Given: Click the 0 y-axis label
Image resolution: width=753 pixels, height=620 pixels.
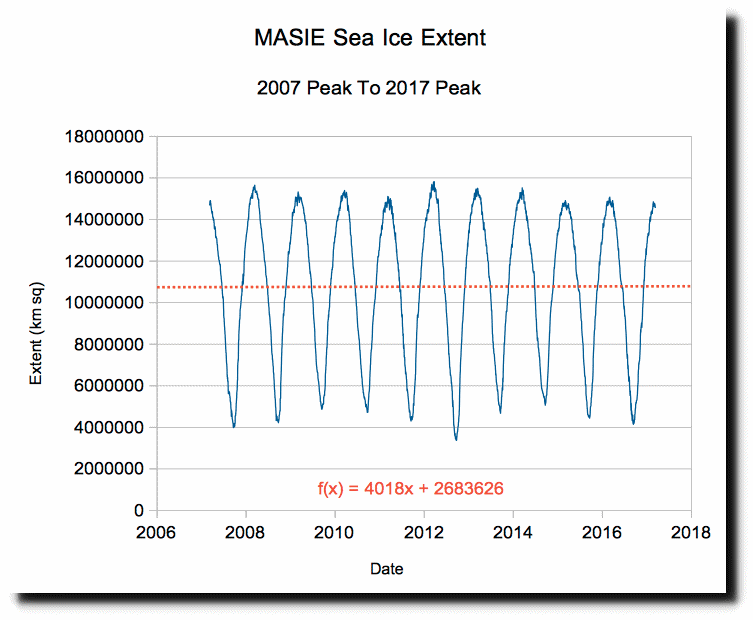Looking at the screenshot, I should click(139, 510).
